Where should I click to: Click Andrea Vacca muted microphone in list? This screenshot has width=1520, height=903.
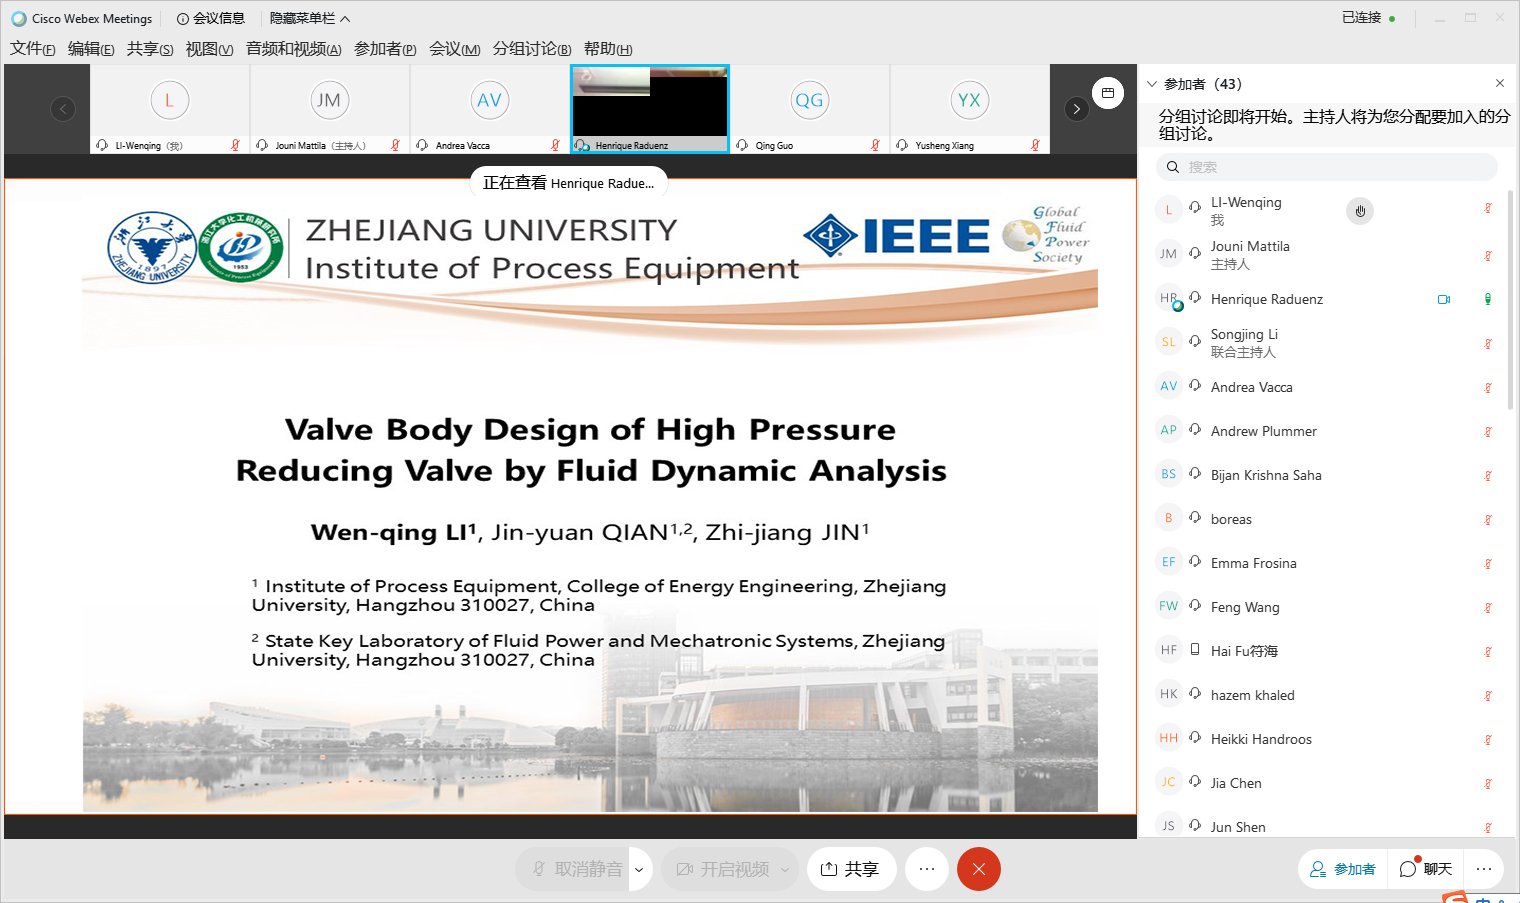(1488, 388)
